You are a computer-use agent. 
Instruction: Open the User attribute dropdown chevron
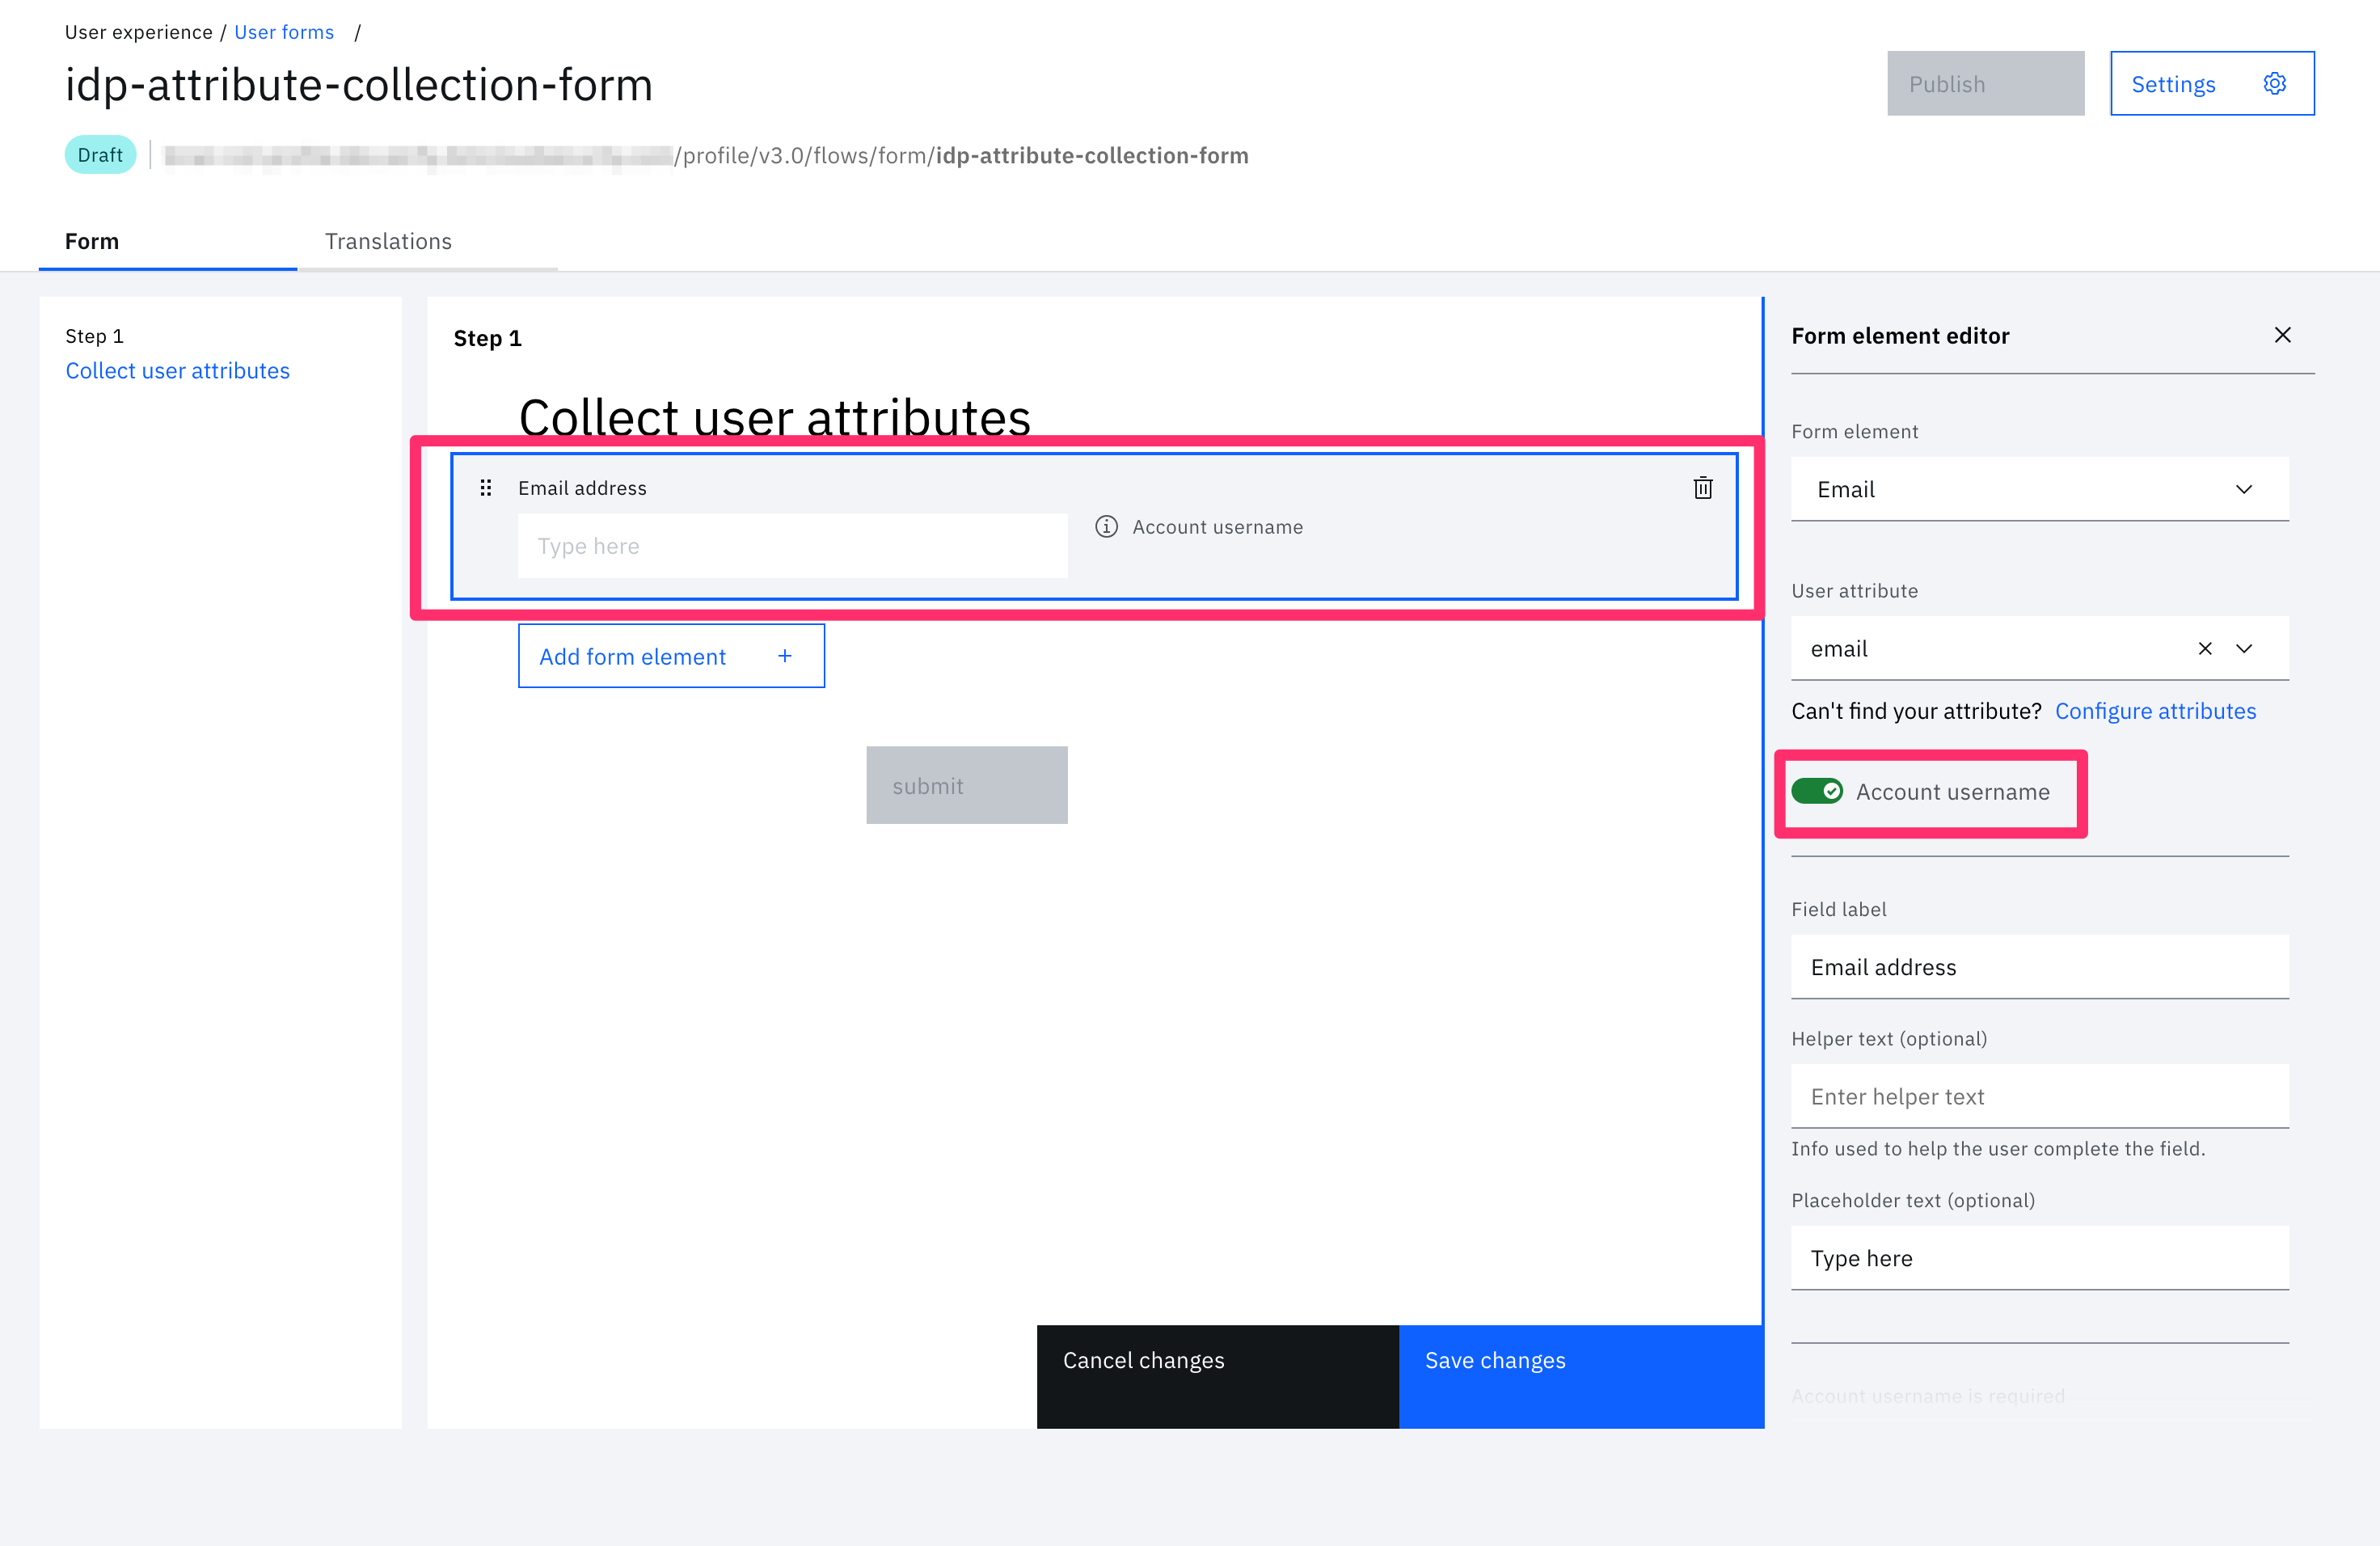(x=2244, y=649)
